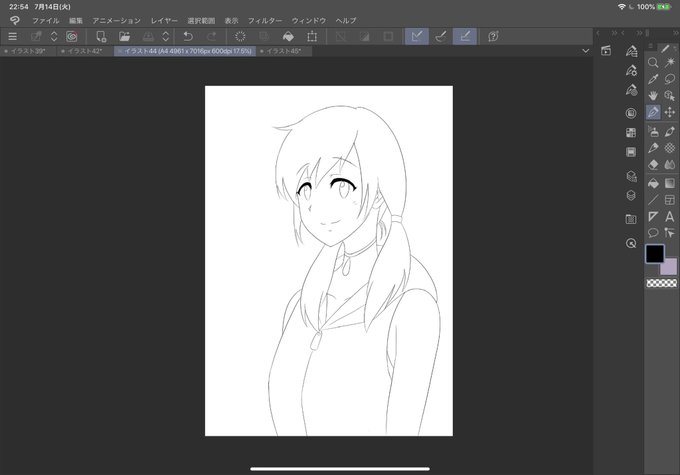Viewport: 680px width, 475px height.
Task: Open the フィルター menu
Action: (x=265, y=20)
